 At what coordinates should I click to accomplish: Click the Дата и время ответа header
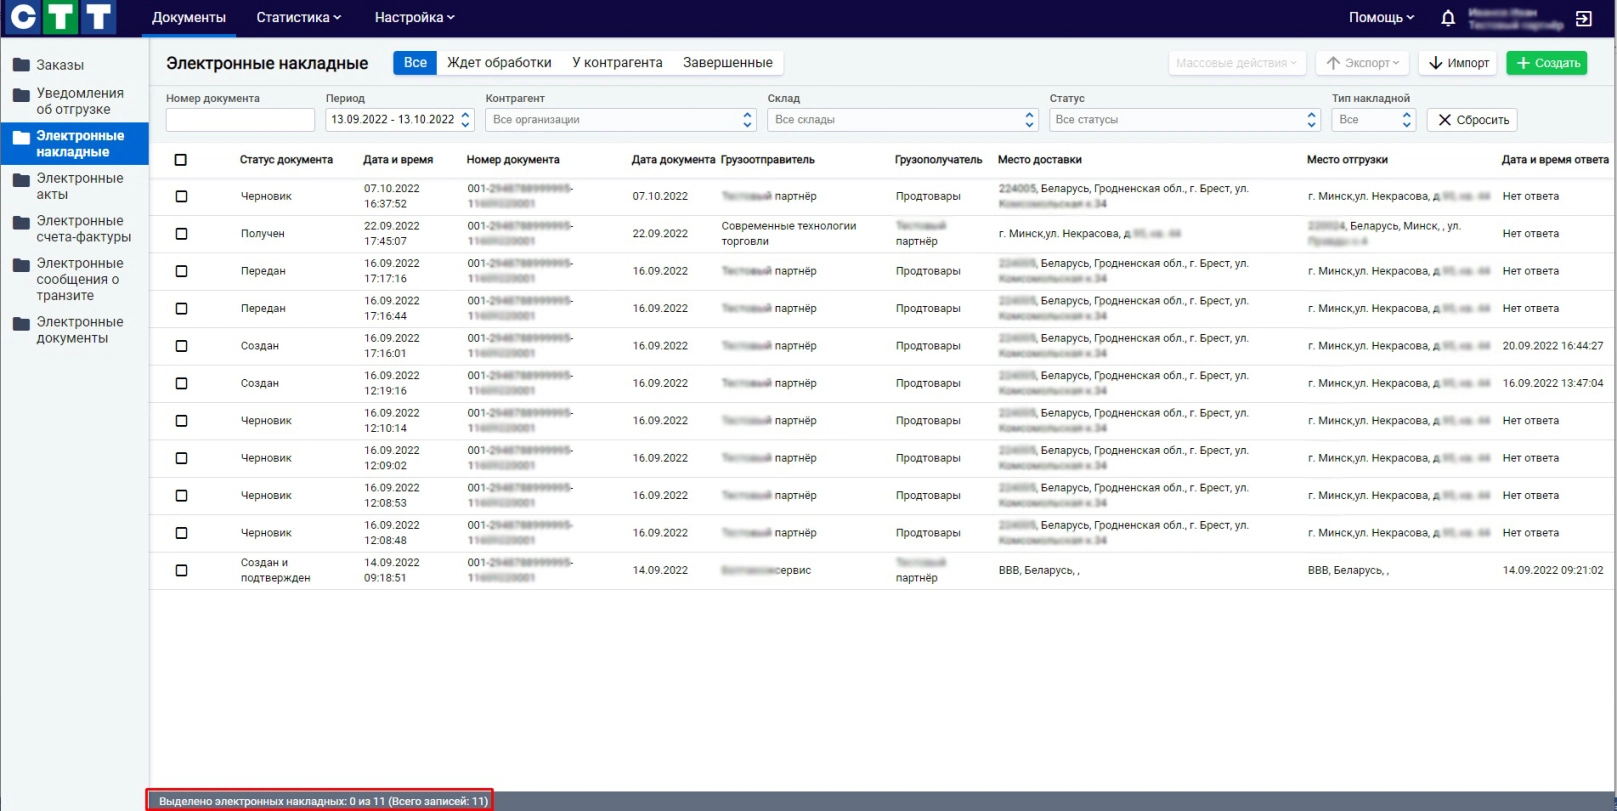click(x=1555, y=160)
